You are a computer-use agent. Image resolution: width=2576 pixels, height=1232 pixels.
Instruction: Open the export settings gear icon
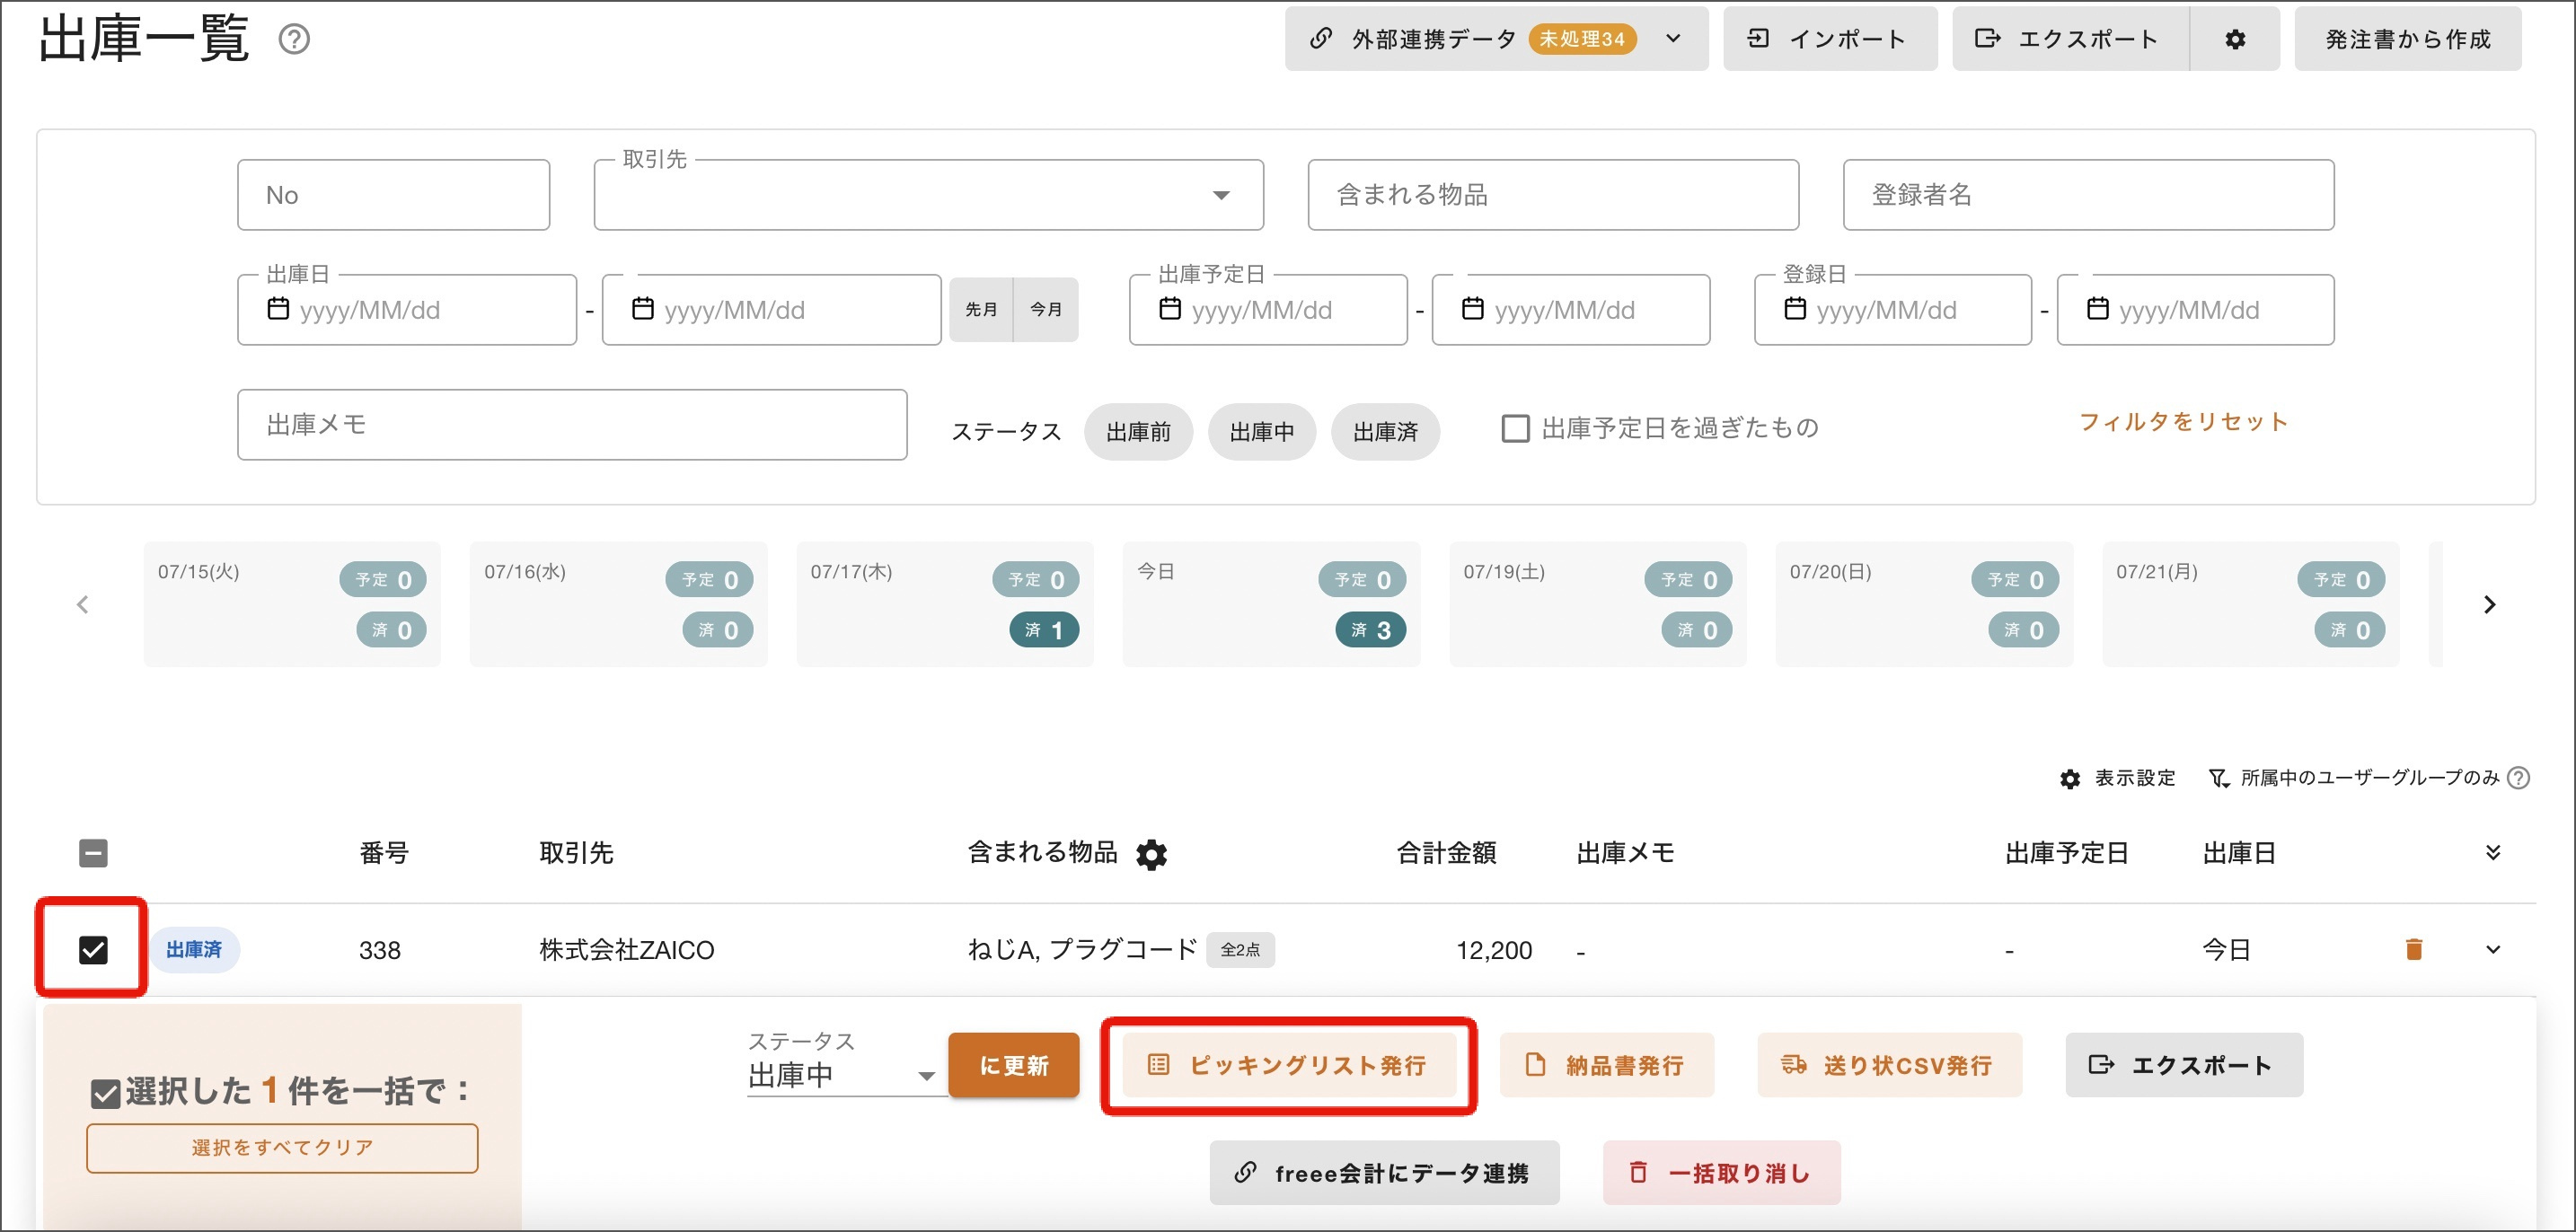tap(2235, 39)
